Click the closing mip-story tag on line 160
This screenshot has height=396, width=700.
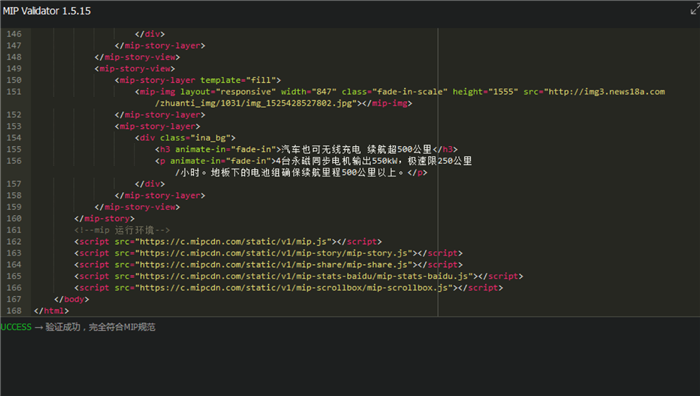click(x=104, y=218)
